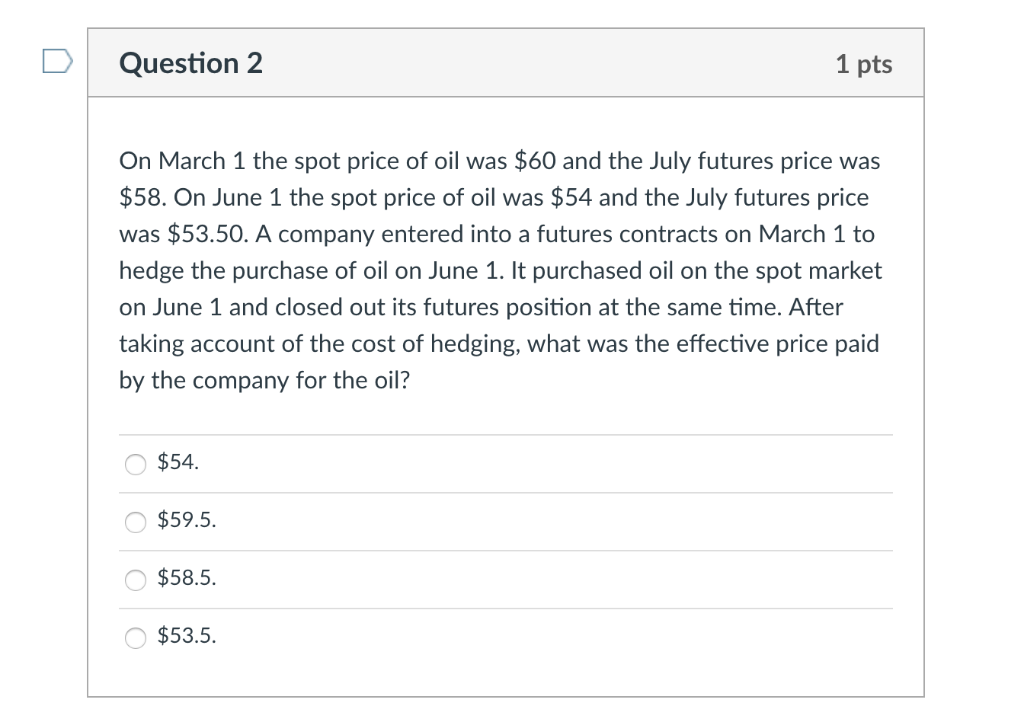Click the topmost answer row in the list
The height and width of the screenshot is (722, 1024).
pyautogui.click(x=500, y=463)
